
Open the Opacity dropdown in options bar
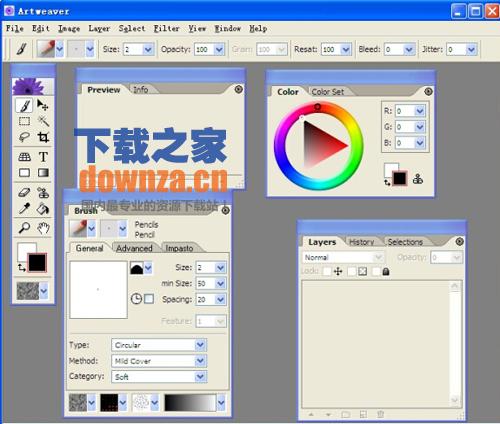(219, 50)
